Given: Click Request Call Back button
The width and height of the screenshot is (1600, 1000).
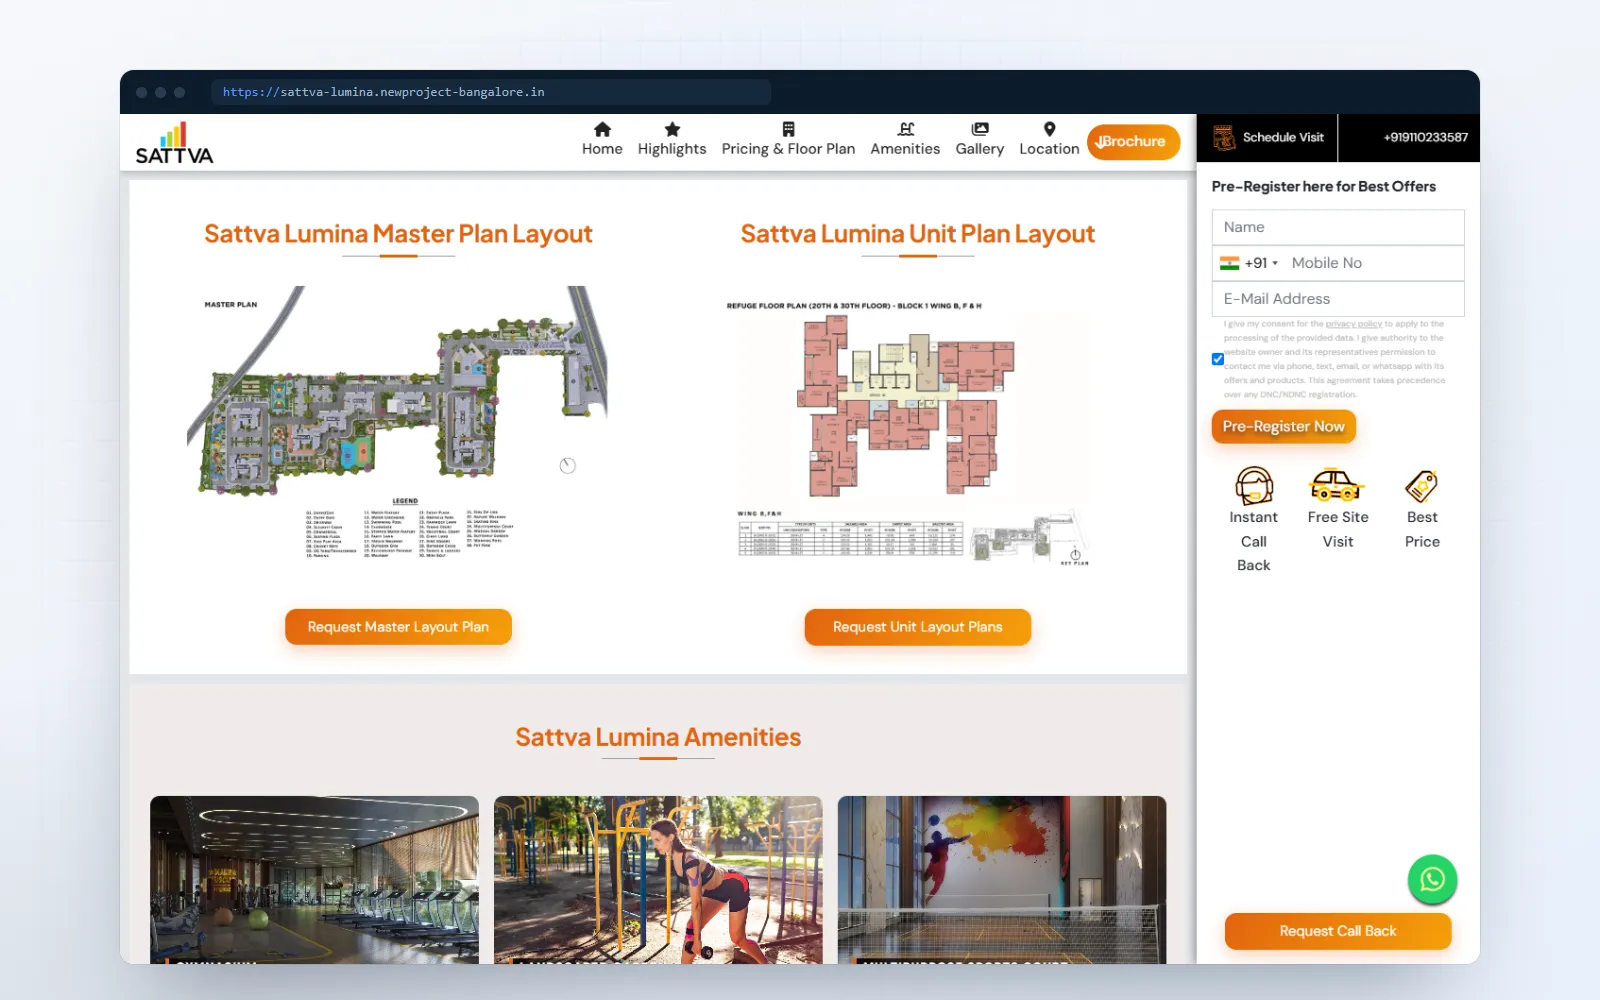Looking at the screenshot, I should 1338,931.
